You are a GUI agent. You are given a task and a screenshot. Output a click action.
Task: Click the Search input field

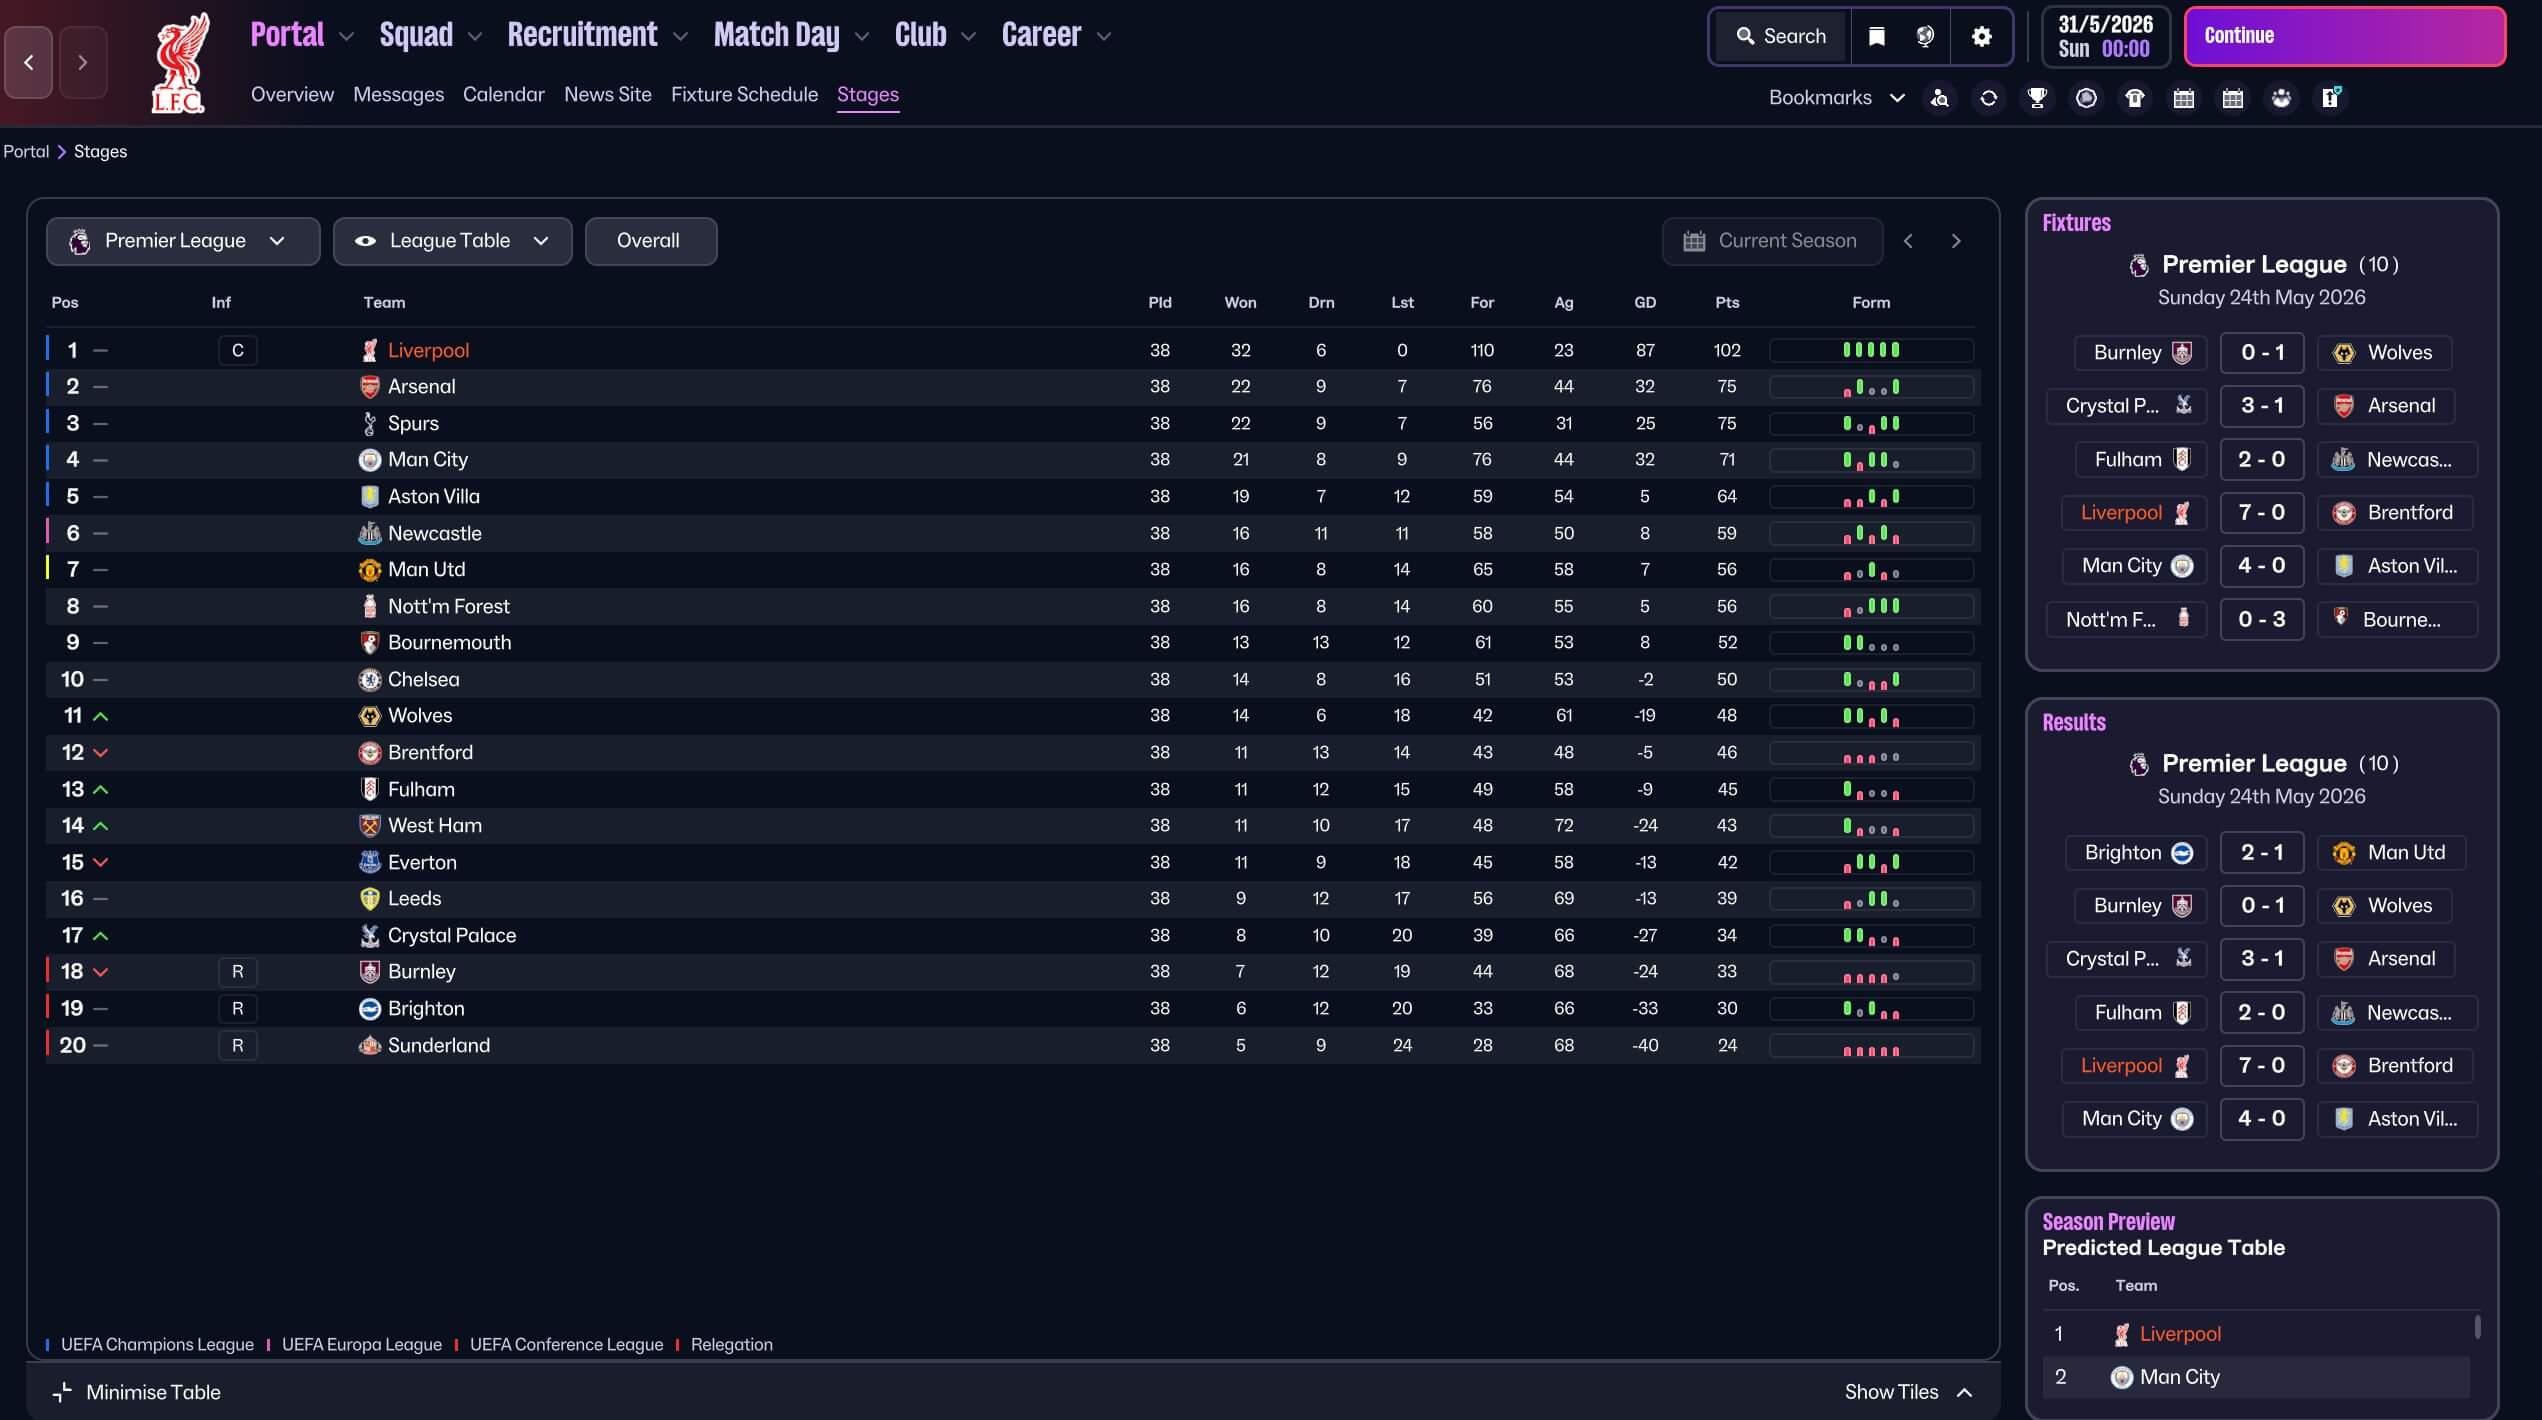(x=1782, y=37)
